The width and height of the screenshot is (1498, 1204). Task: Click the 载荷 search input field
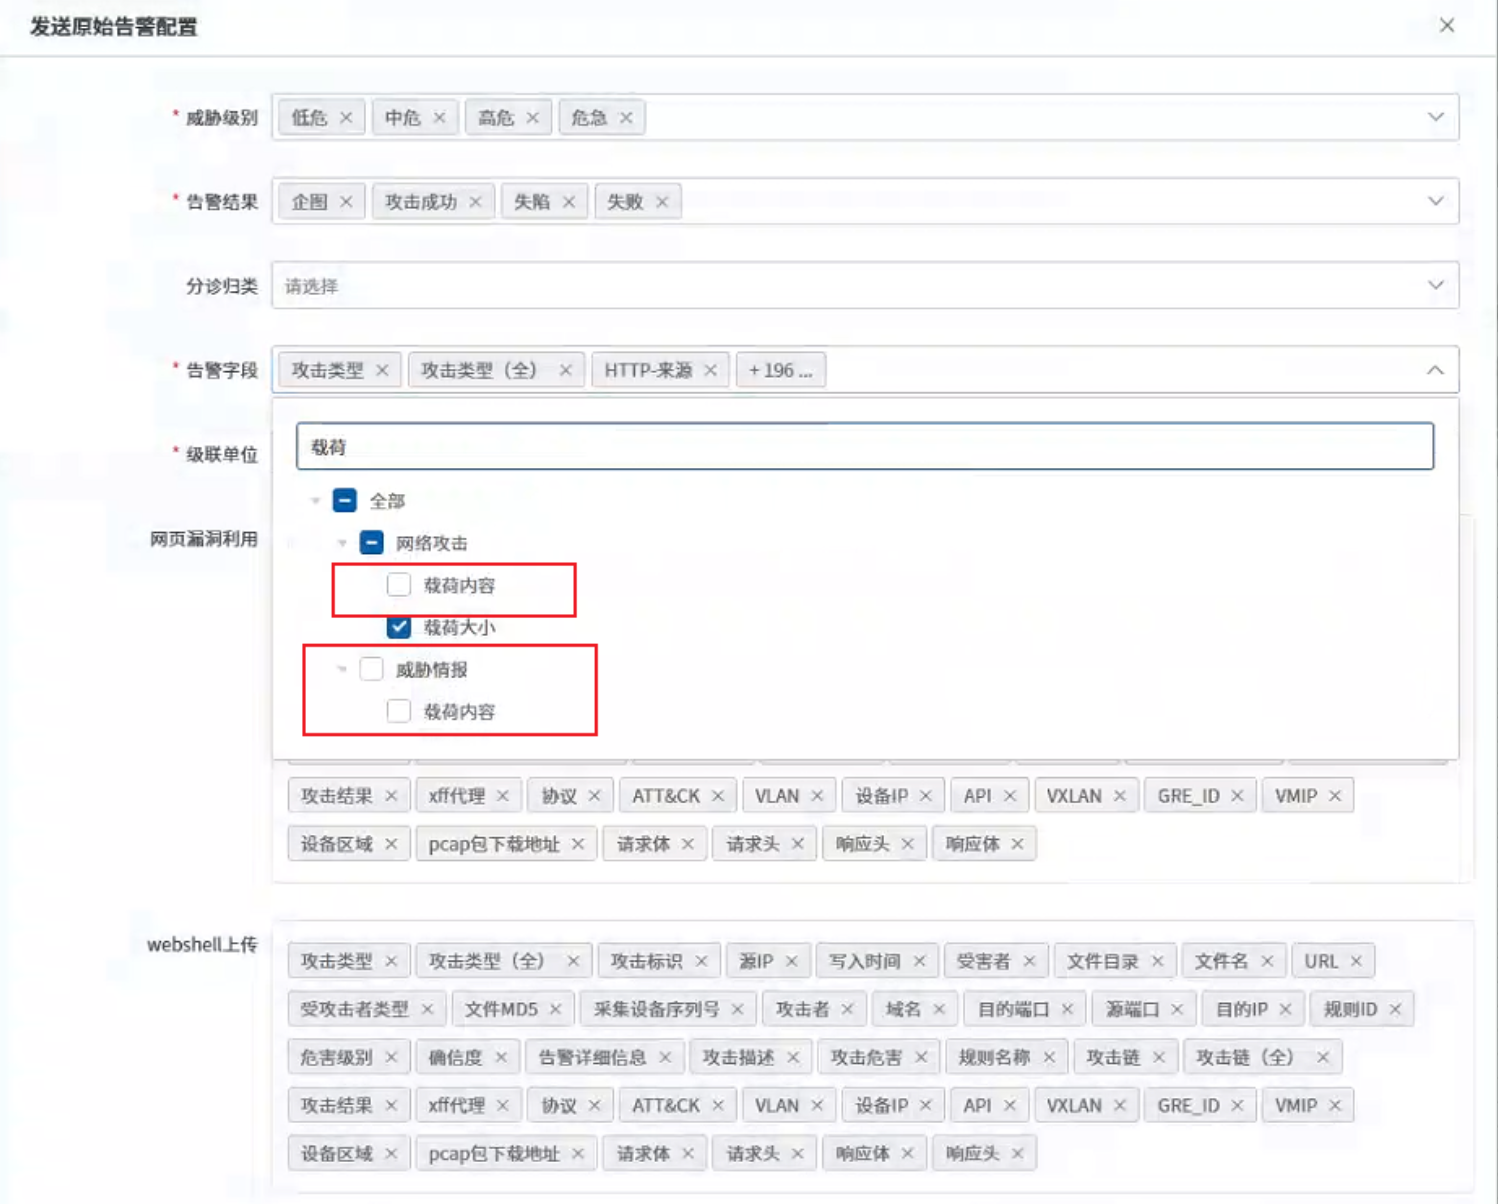pos(864,447)
